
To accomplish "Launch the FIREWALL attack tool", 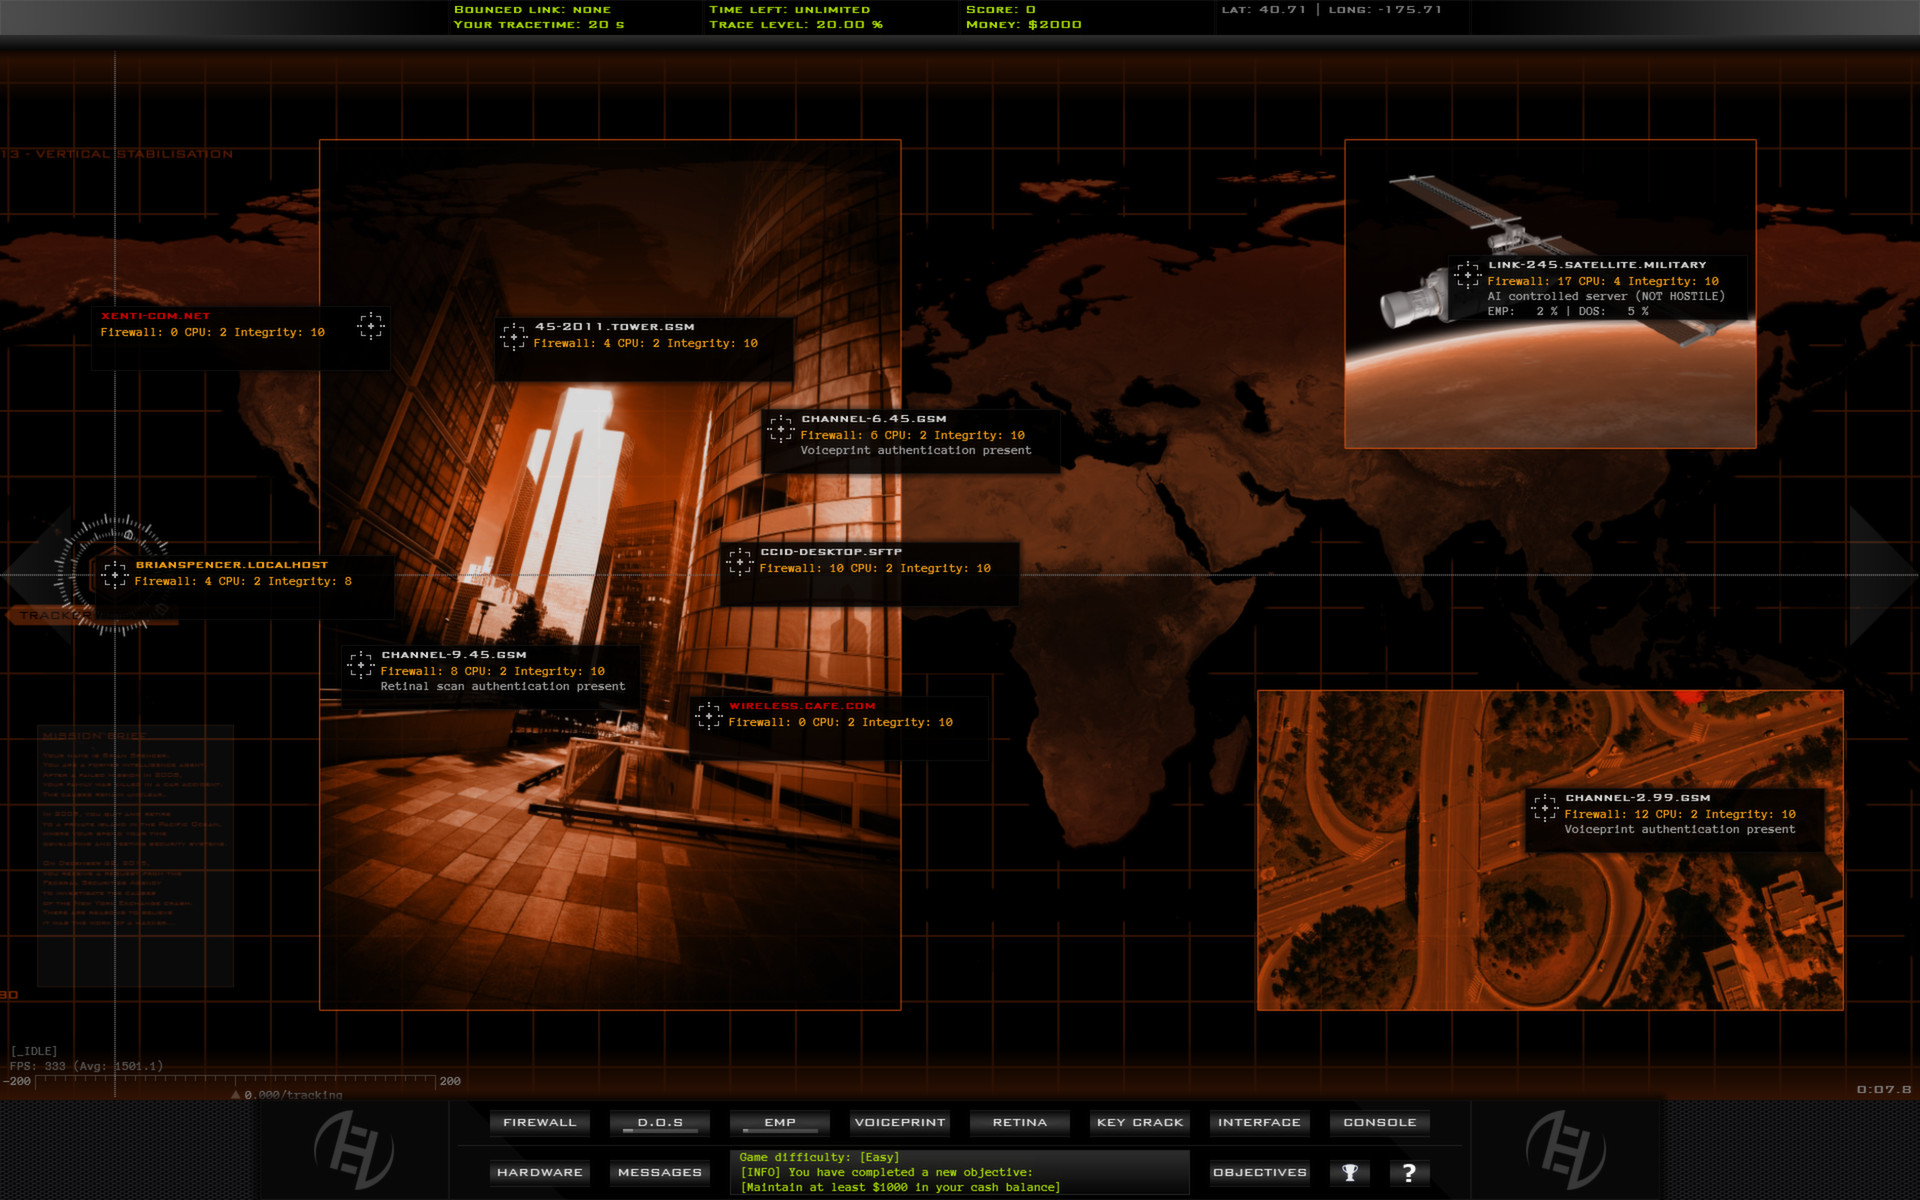I will tap(539, 1122).
